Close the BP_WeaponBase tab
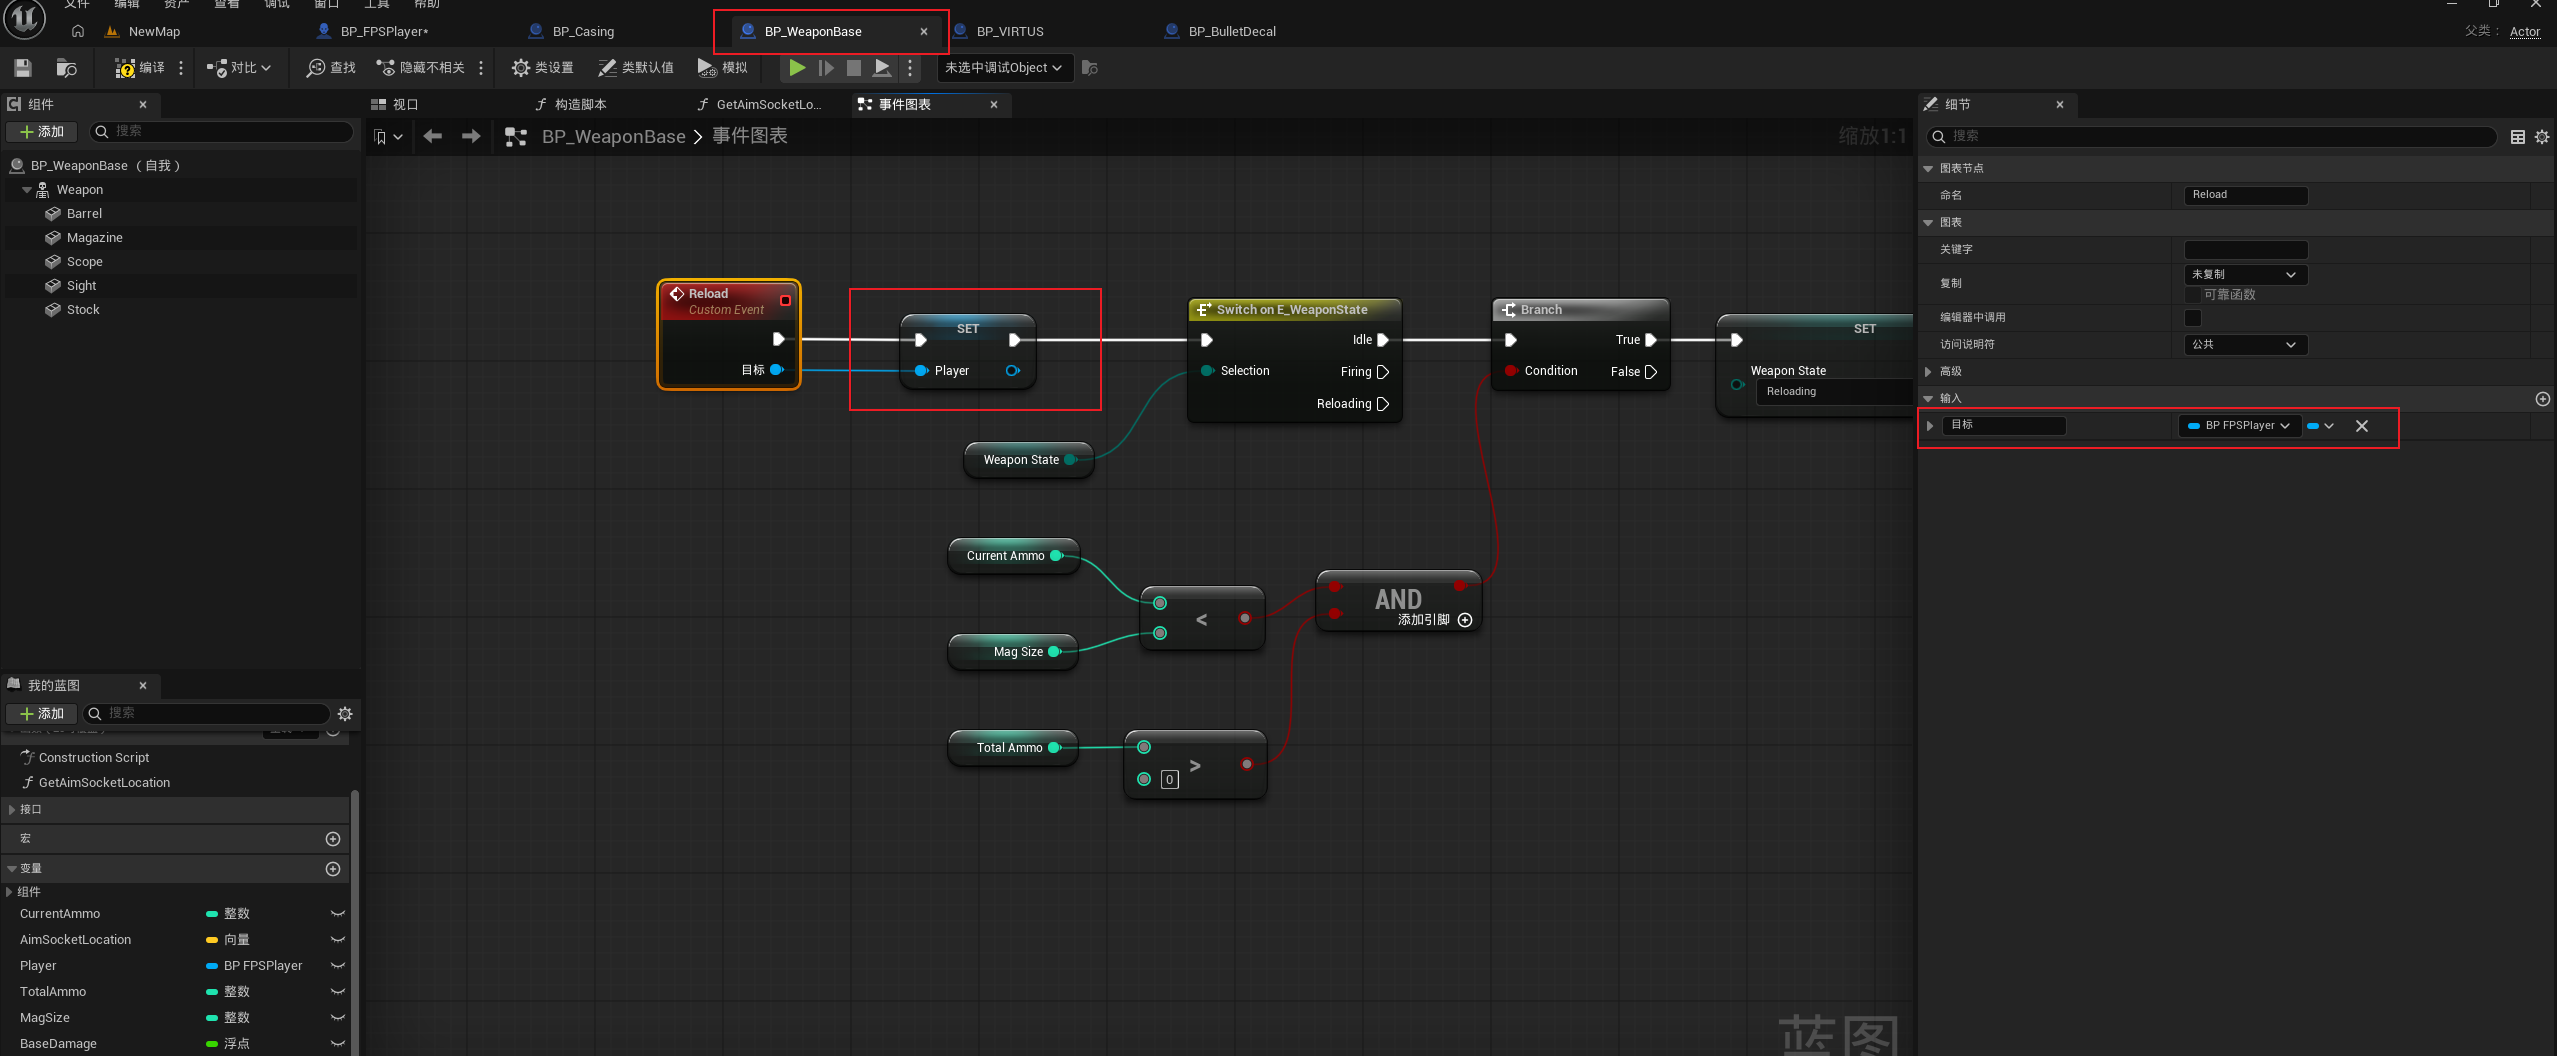Screen dimensions: 2557x1056 pos(924,32)
